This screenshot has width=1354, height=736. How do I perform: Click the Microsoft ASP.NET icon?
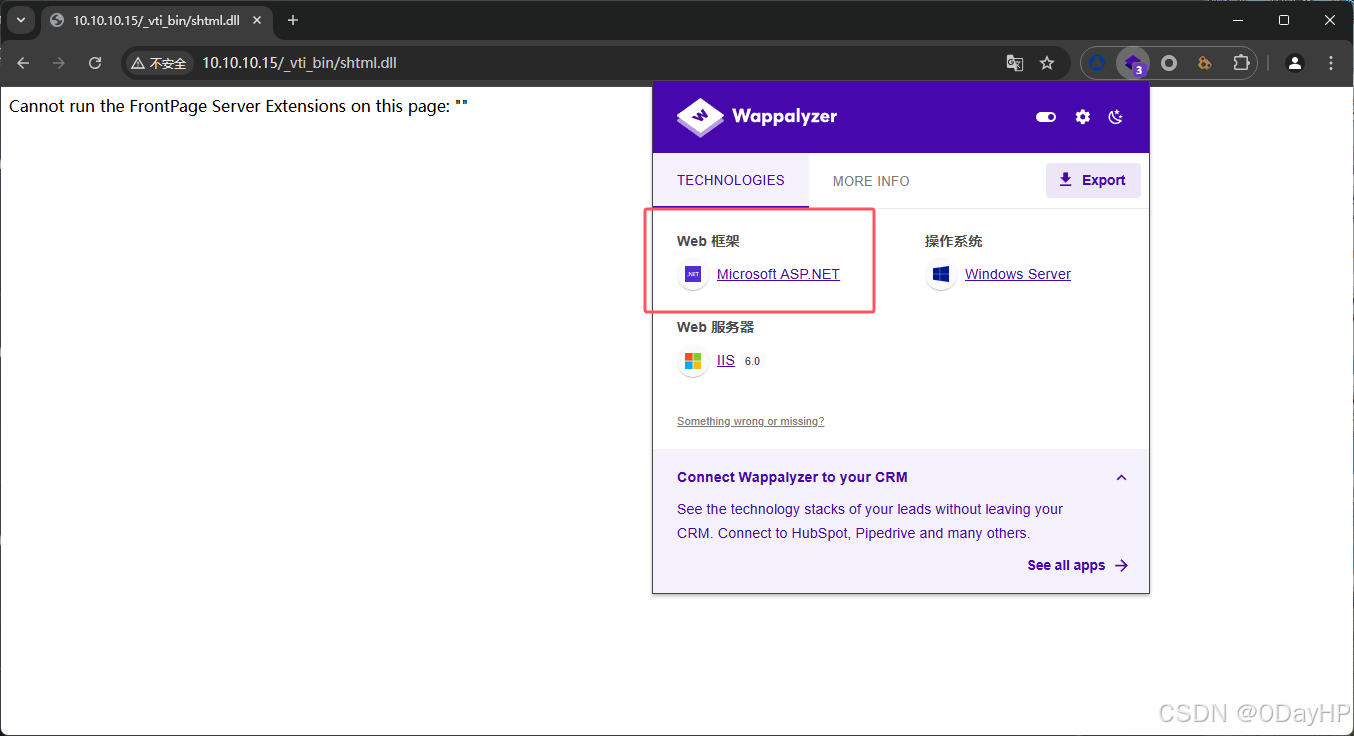click(x=693, y=274)
